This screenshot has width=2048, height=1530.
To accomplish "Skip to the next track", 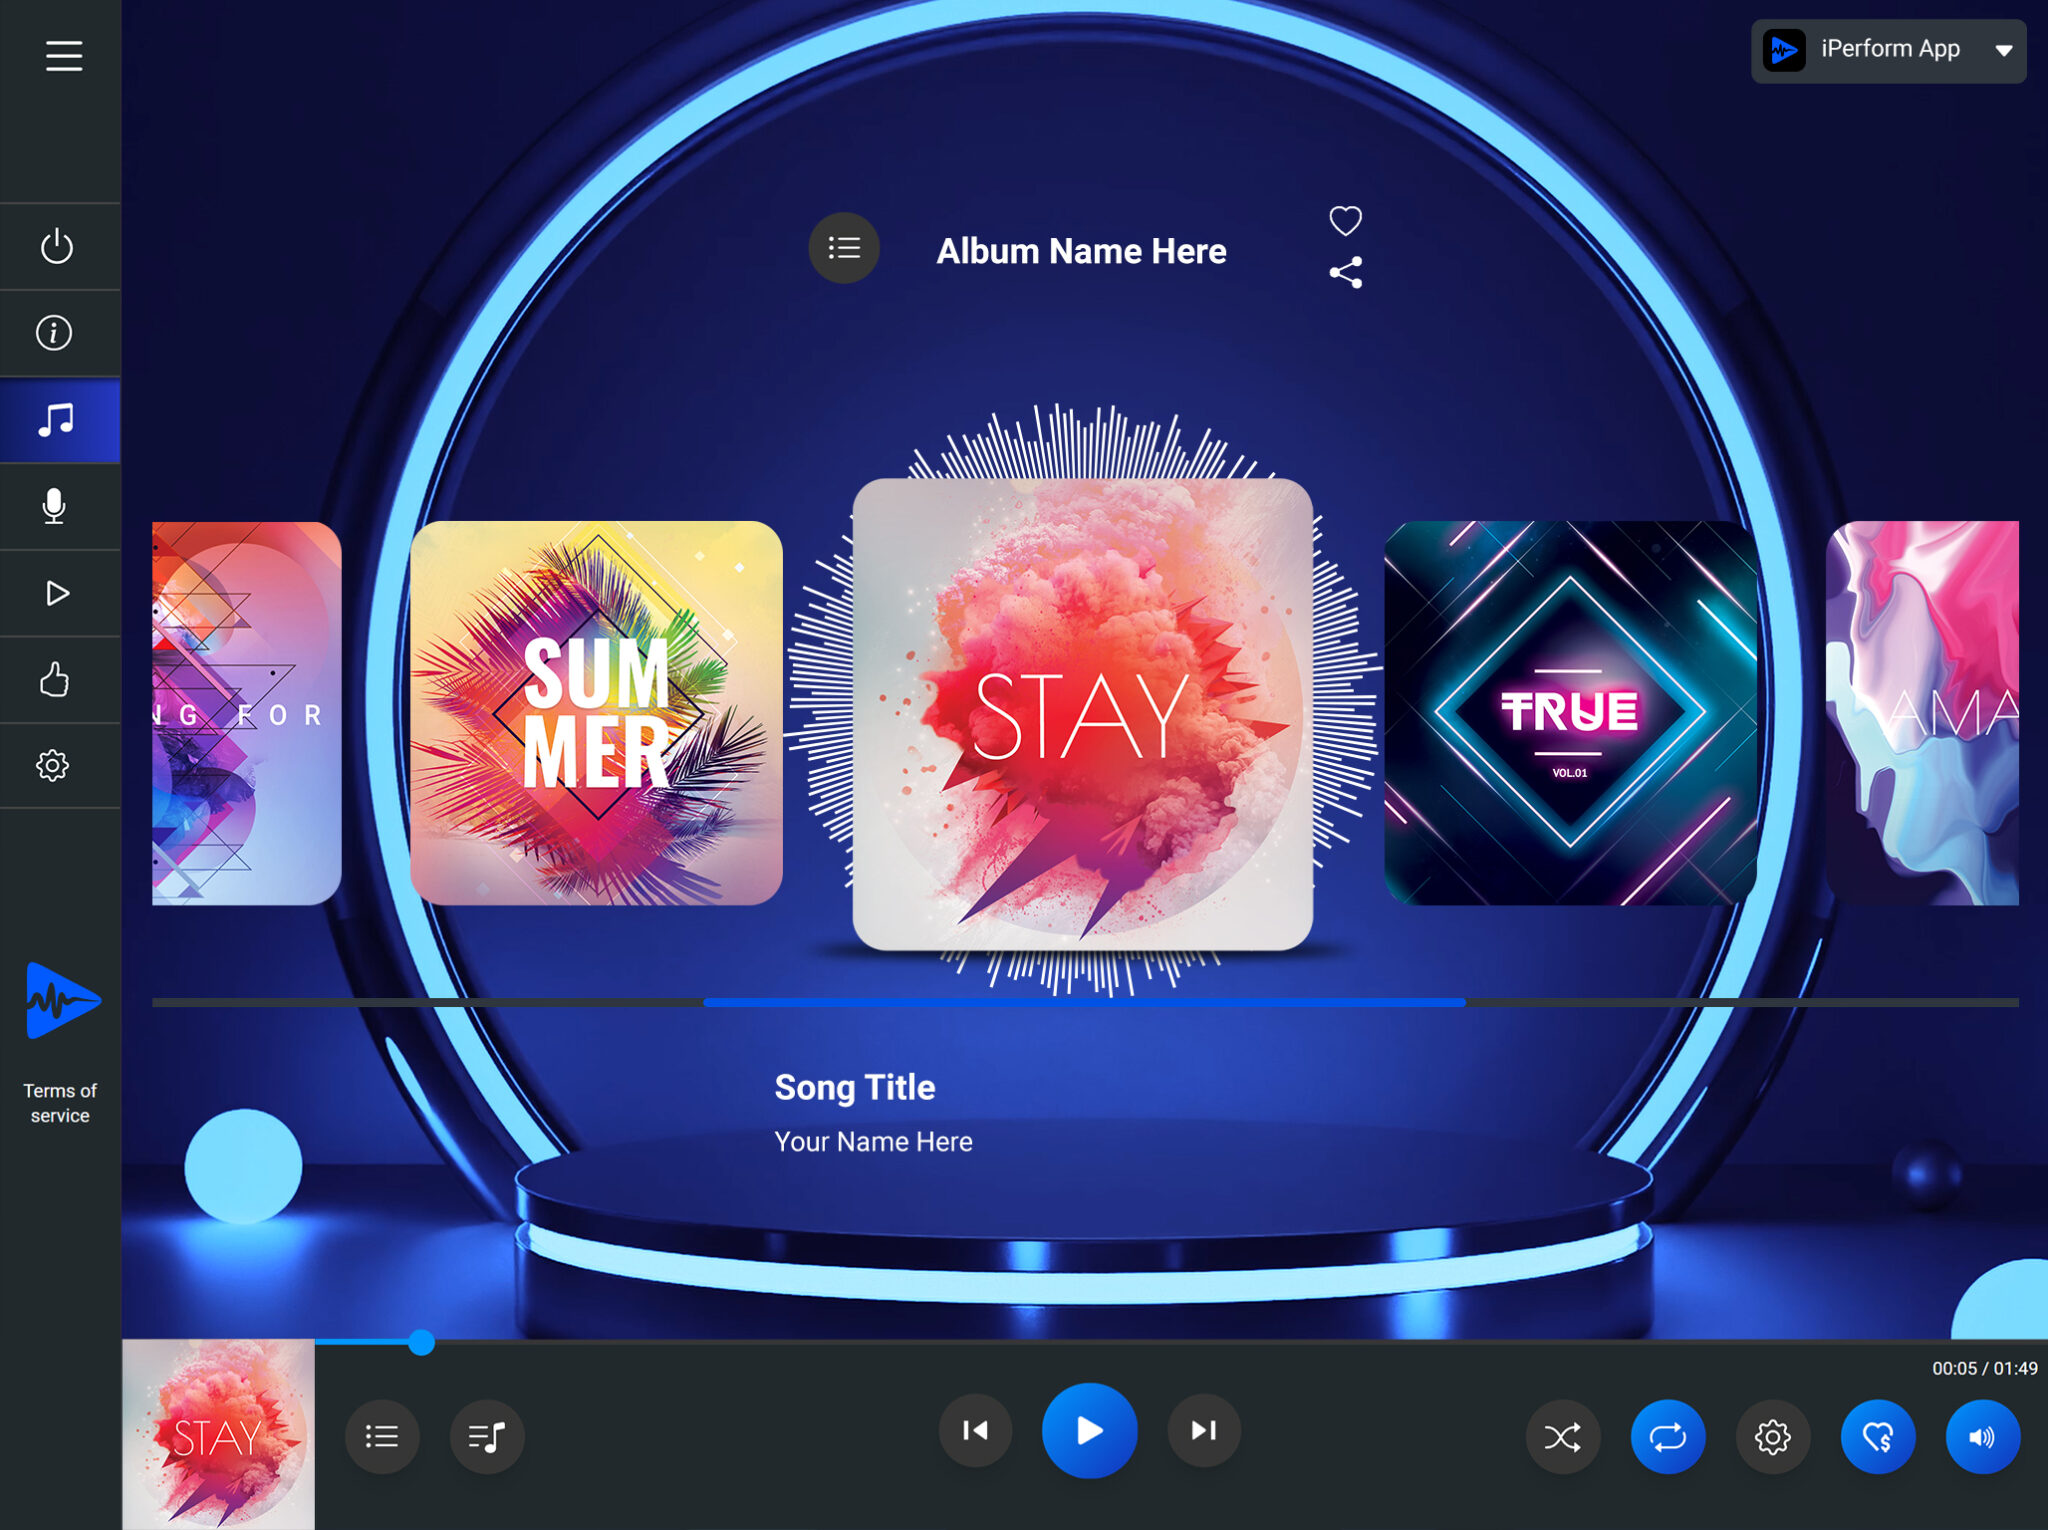I will 1203,1430.
